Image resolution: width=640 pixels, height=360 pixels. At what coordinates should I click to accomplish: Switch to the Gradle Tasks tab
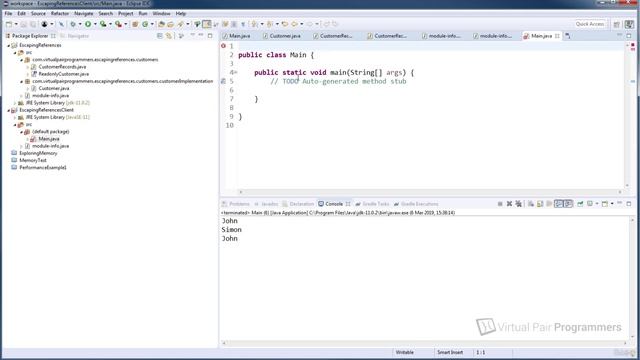click(372, 204)
